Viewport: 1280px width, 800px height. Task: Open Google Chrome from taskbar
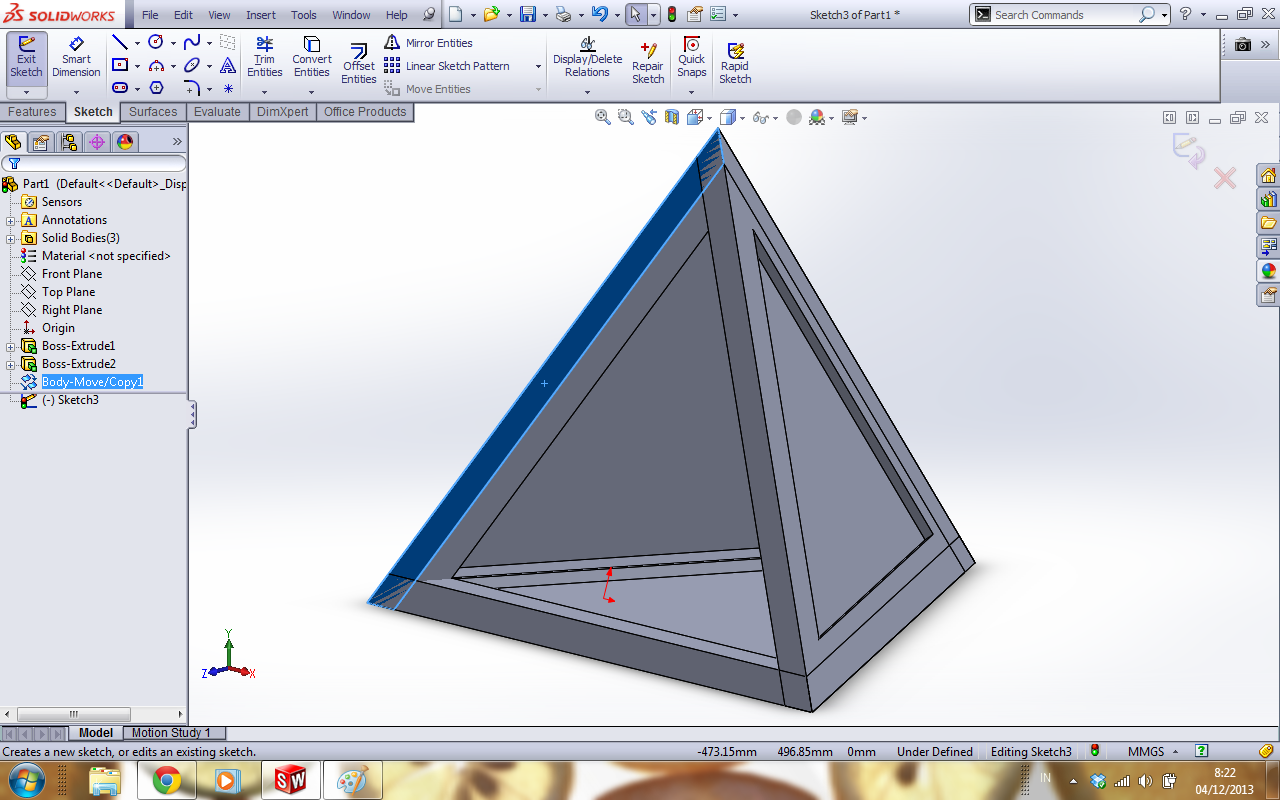coord(166,780)
